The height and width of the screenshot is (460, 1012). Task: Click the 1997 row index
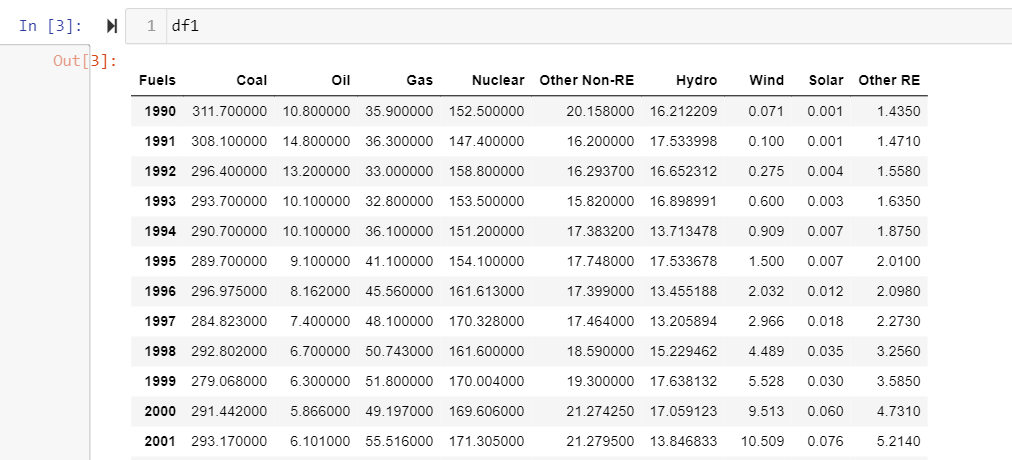click(160, 321)
